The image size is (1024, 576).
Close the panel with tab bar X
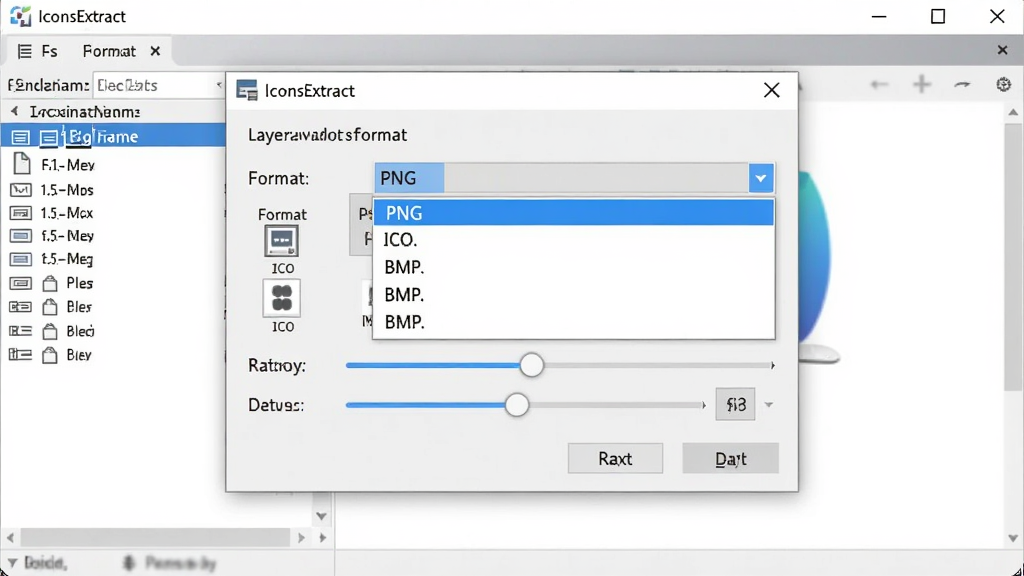coord(1002,50)
